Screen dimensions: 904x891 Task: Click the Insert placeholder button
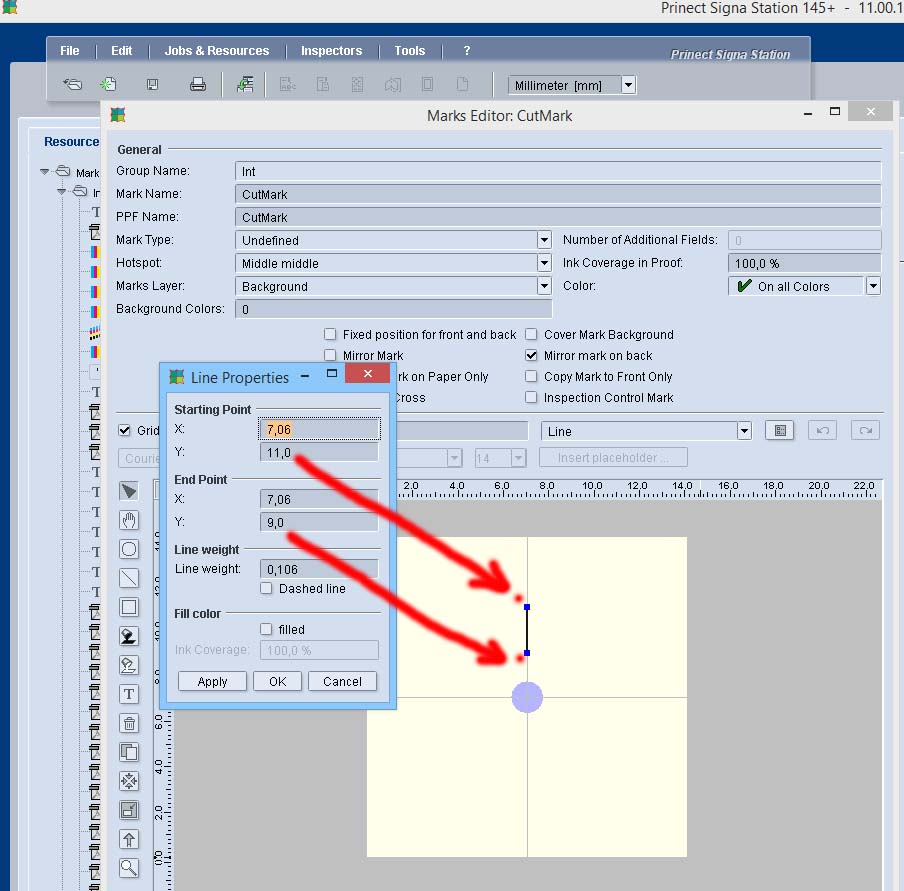coord(613,457)
